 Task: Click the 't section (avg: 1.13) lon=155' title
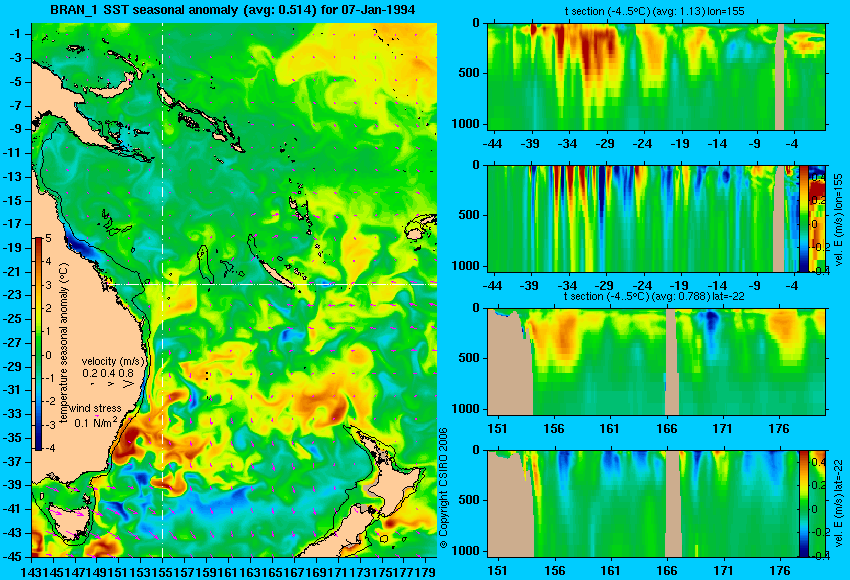click(654, 11)
